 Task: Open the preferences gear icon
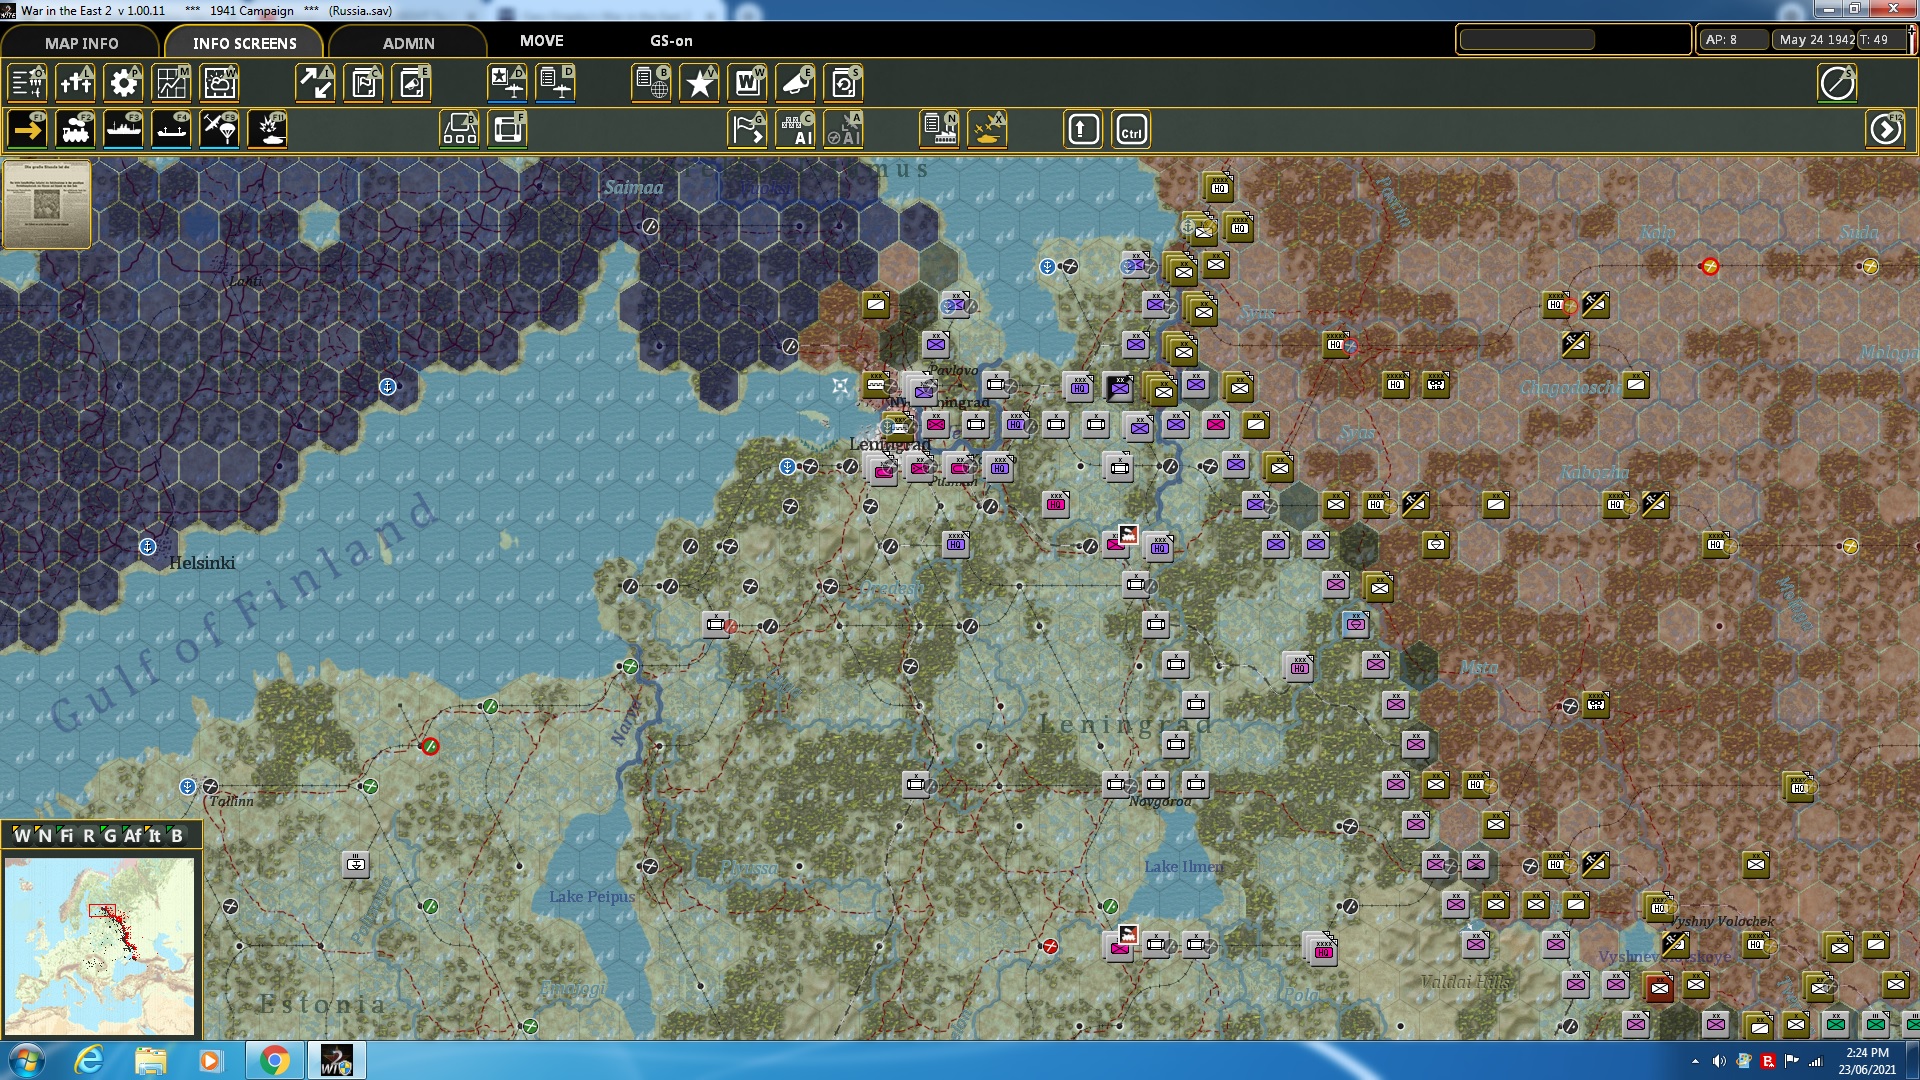tap(123, 83)
